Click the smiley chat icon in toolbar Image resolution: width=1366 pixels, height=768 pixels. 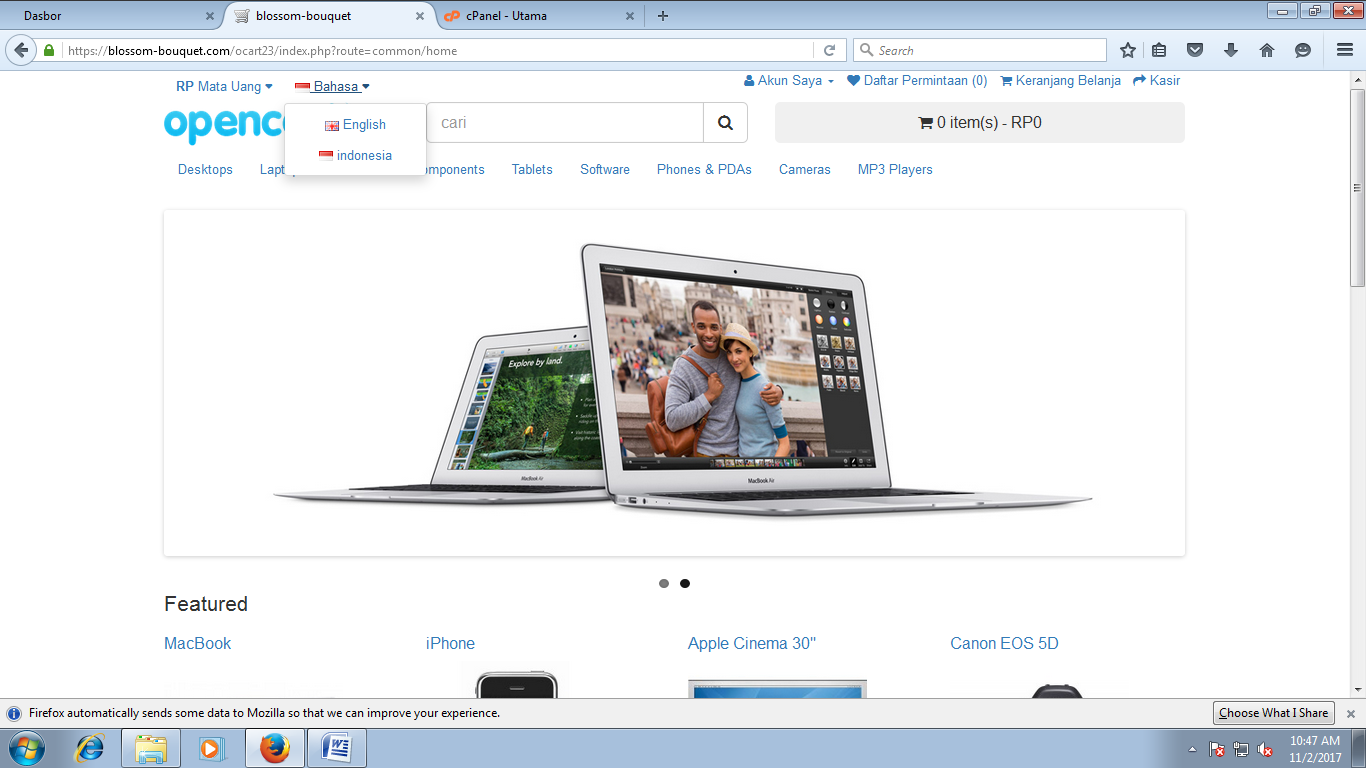tap(1303, 50)
